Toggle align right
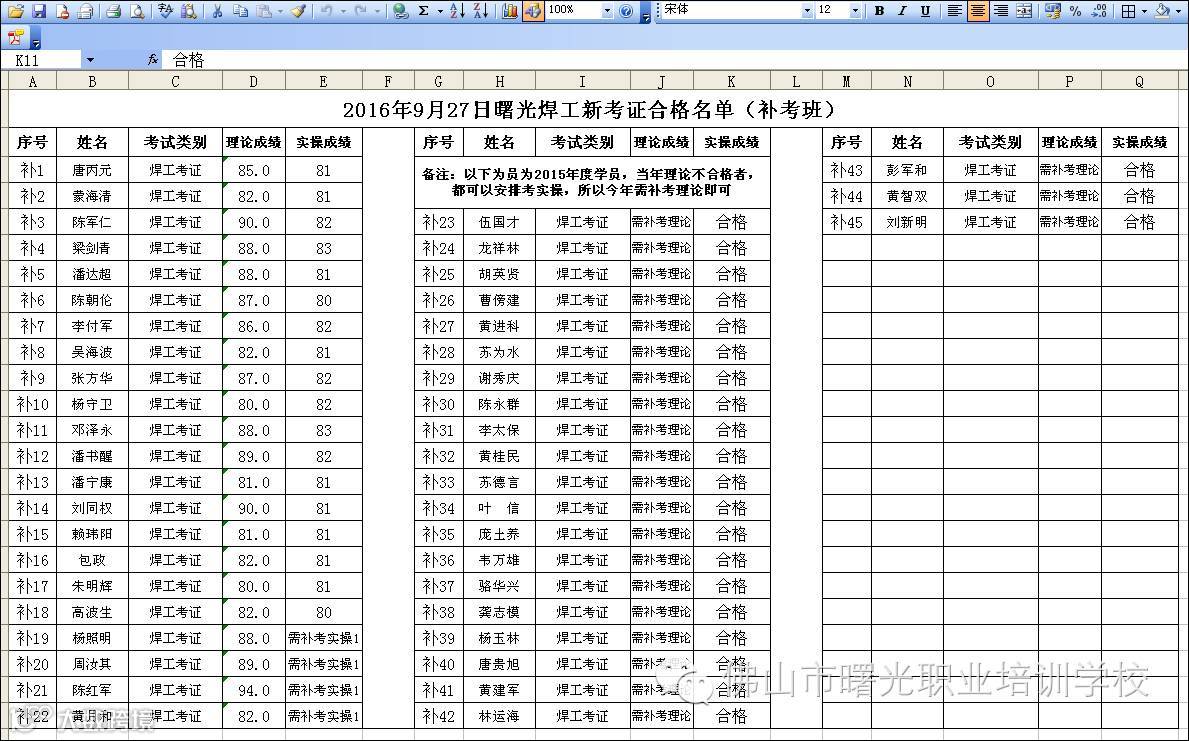 (1001, 11)
